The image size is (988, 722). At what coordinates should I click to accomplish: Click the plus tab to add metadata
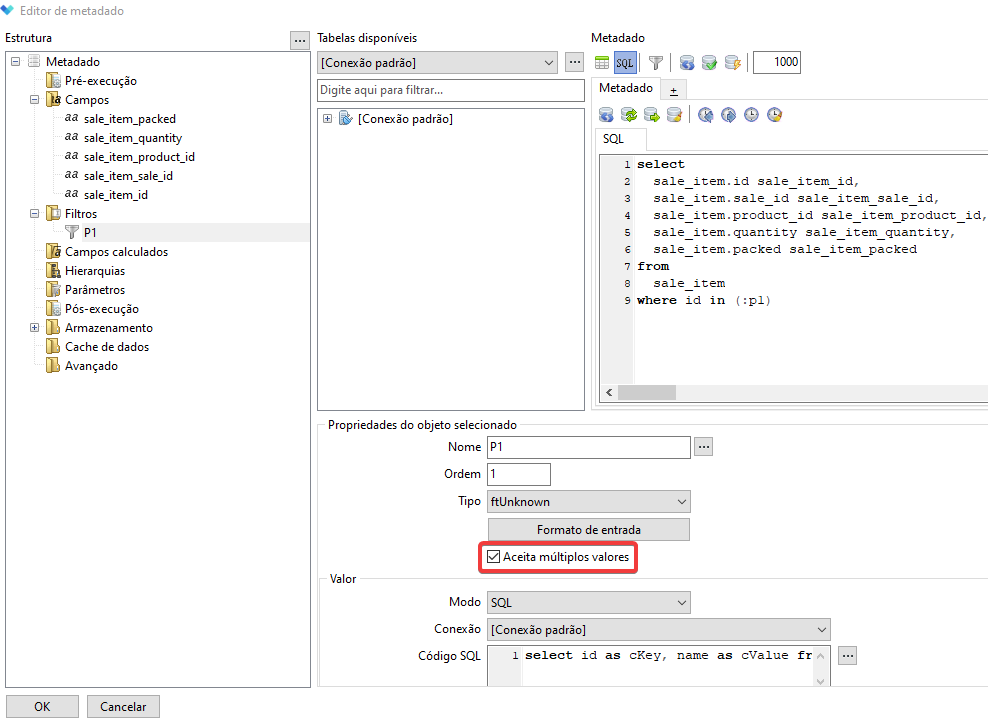(x=673, y=90)
